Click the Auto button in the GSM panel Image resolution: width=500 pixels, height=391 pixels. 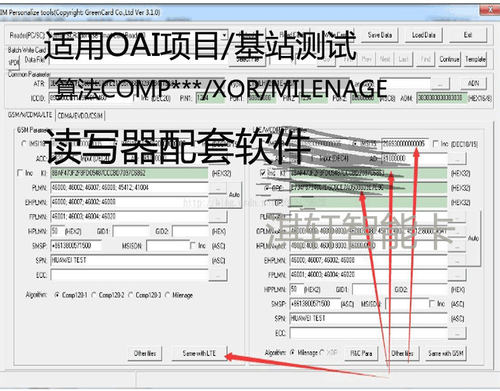[x=235, y=195]
